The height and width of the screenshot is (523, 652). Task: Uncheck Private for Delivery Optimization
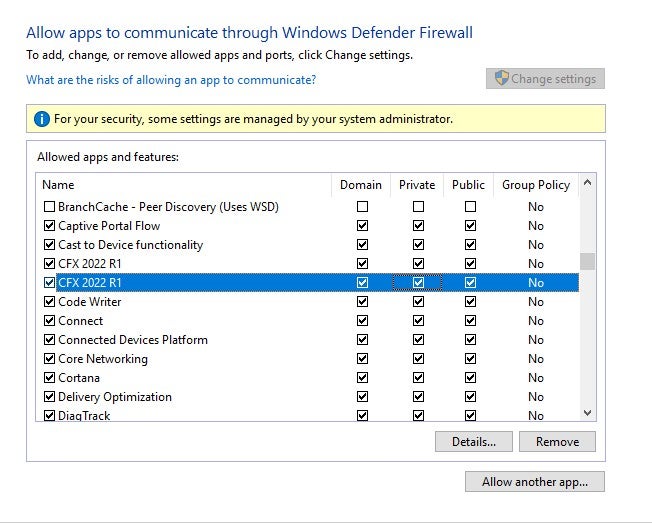(x=418, y=397)
